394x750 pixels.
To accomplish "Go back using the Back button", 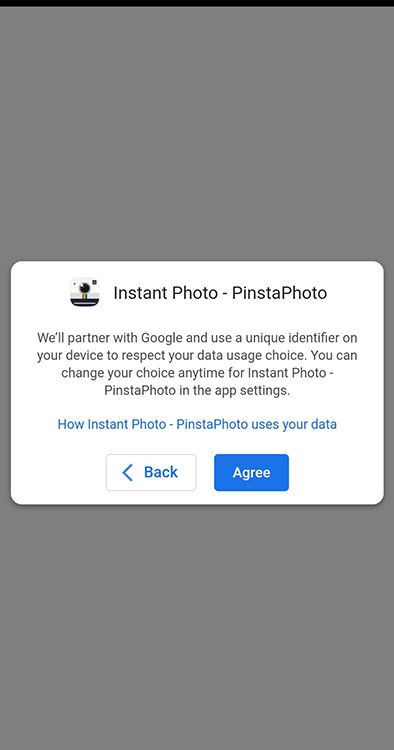I will tap(151, 472).
